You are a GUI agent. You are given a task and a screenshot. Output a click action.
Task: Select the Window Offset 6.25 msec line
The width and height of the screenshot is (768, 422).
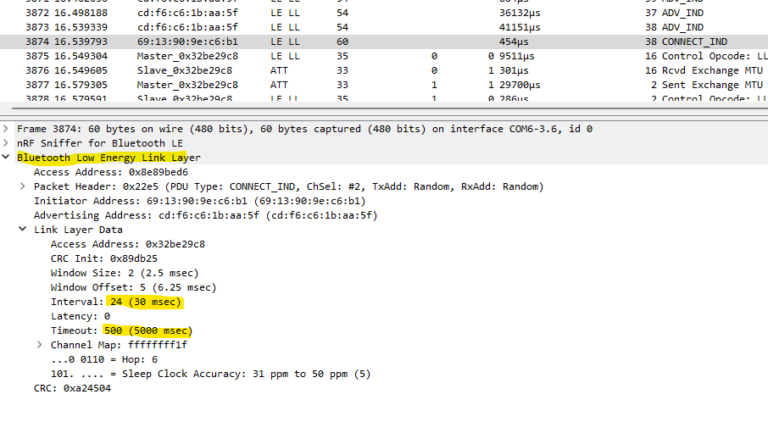(128, 287)
